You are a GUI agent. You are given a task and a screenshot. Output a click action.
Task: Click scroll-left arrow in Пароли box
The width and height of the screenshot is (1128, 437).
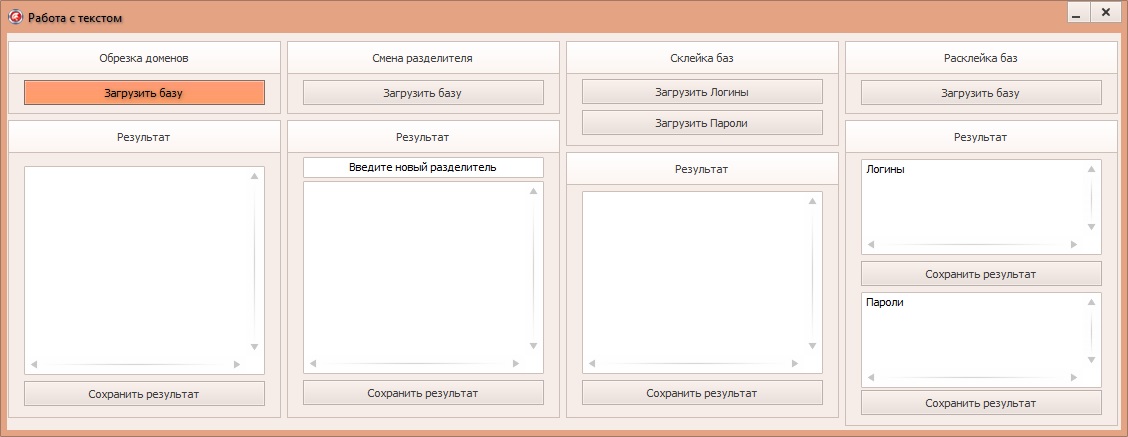click(870, 377)
